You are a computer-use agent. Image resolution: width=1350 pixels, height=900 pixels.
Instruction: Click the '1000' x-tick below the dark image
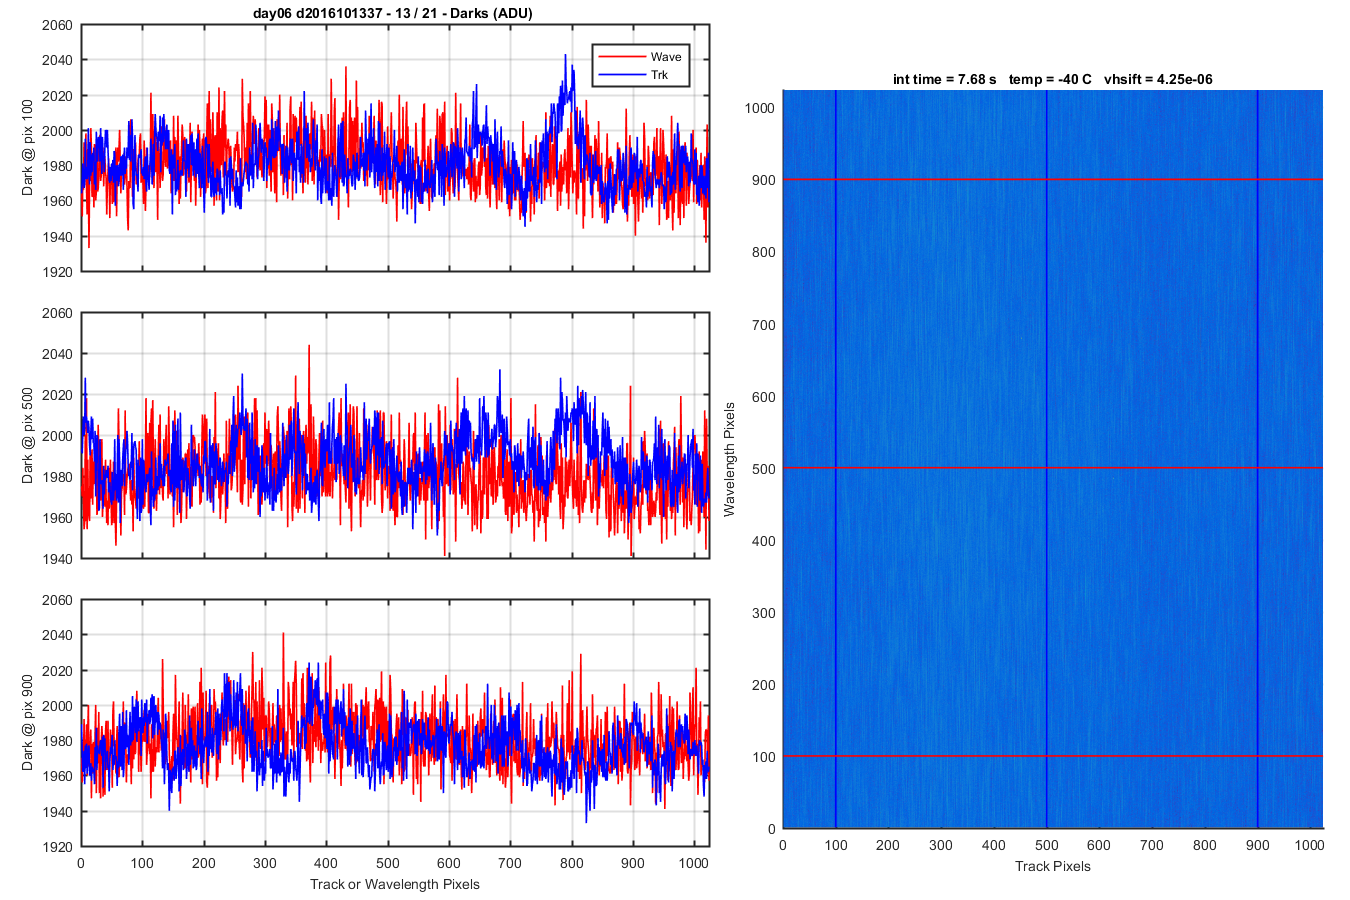click(1310, 845)
